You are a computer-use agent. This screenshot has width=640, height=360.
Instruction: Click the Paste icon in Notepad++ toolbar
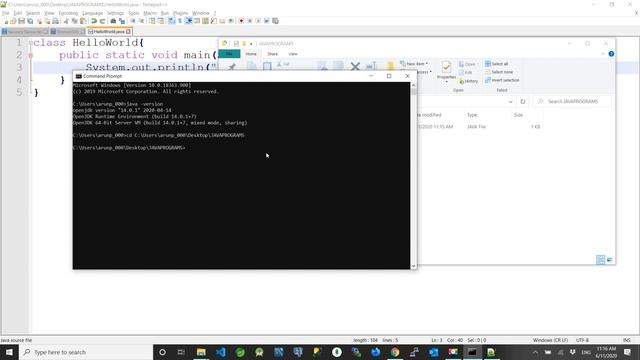coord(83,21)
